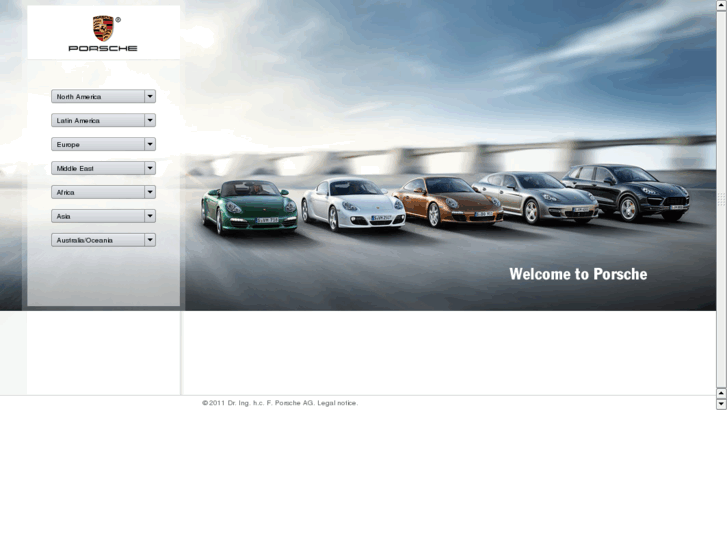Click the brown 911 car image

[x=448, y=201]
